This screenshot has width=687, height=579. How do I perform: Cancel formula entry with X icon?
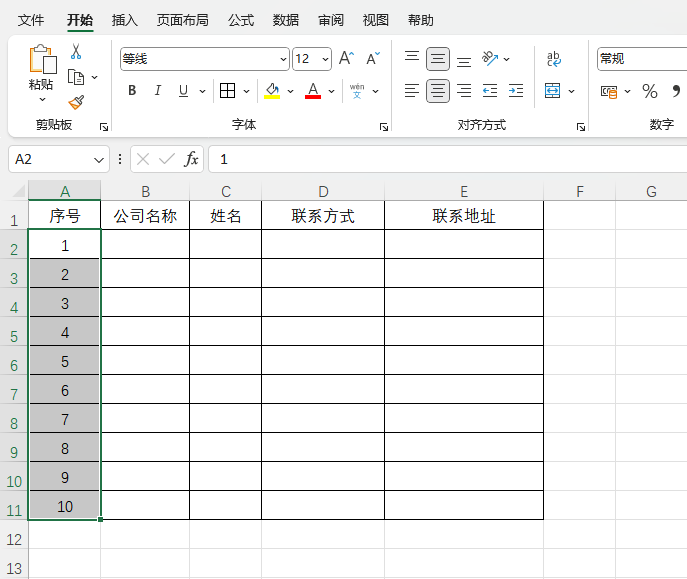143,159
